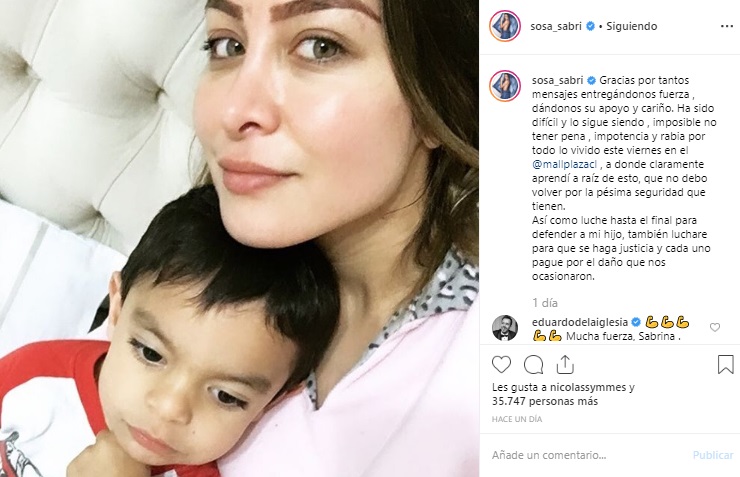Click the sosa_sabri avatar beside the caption
The width and height of the screenshot is (740, 477).
pos(505,86)
